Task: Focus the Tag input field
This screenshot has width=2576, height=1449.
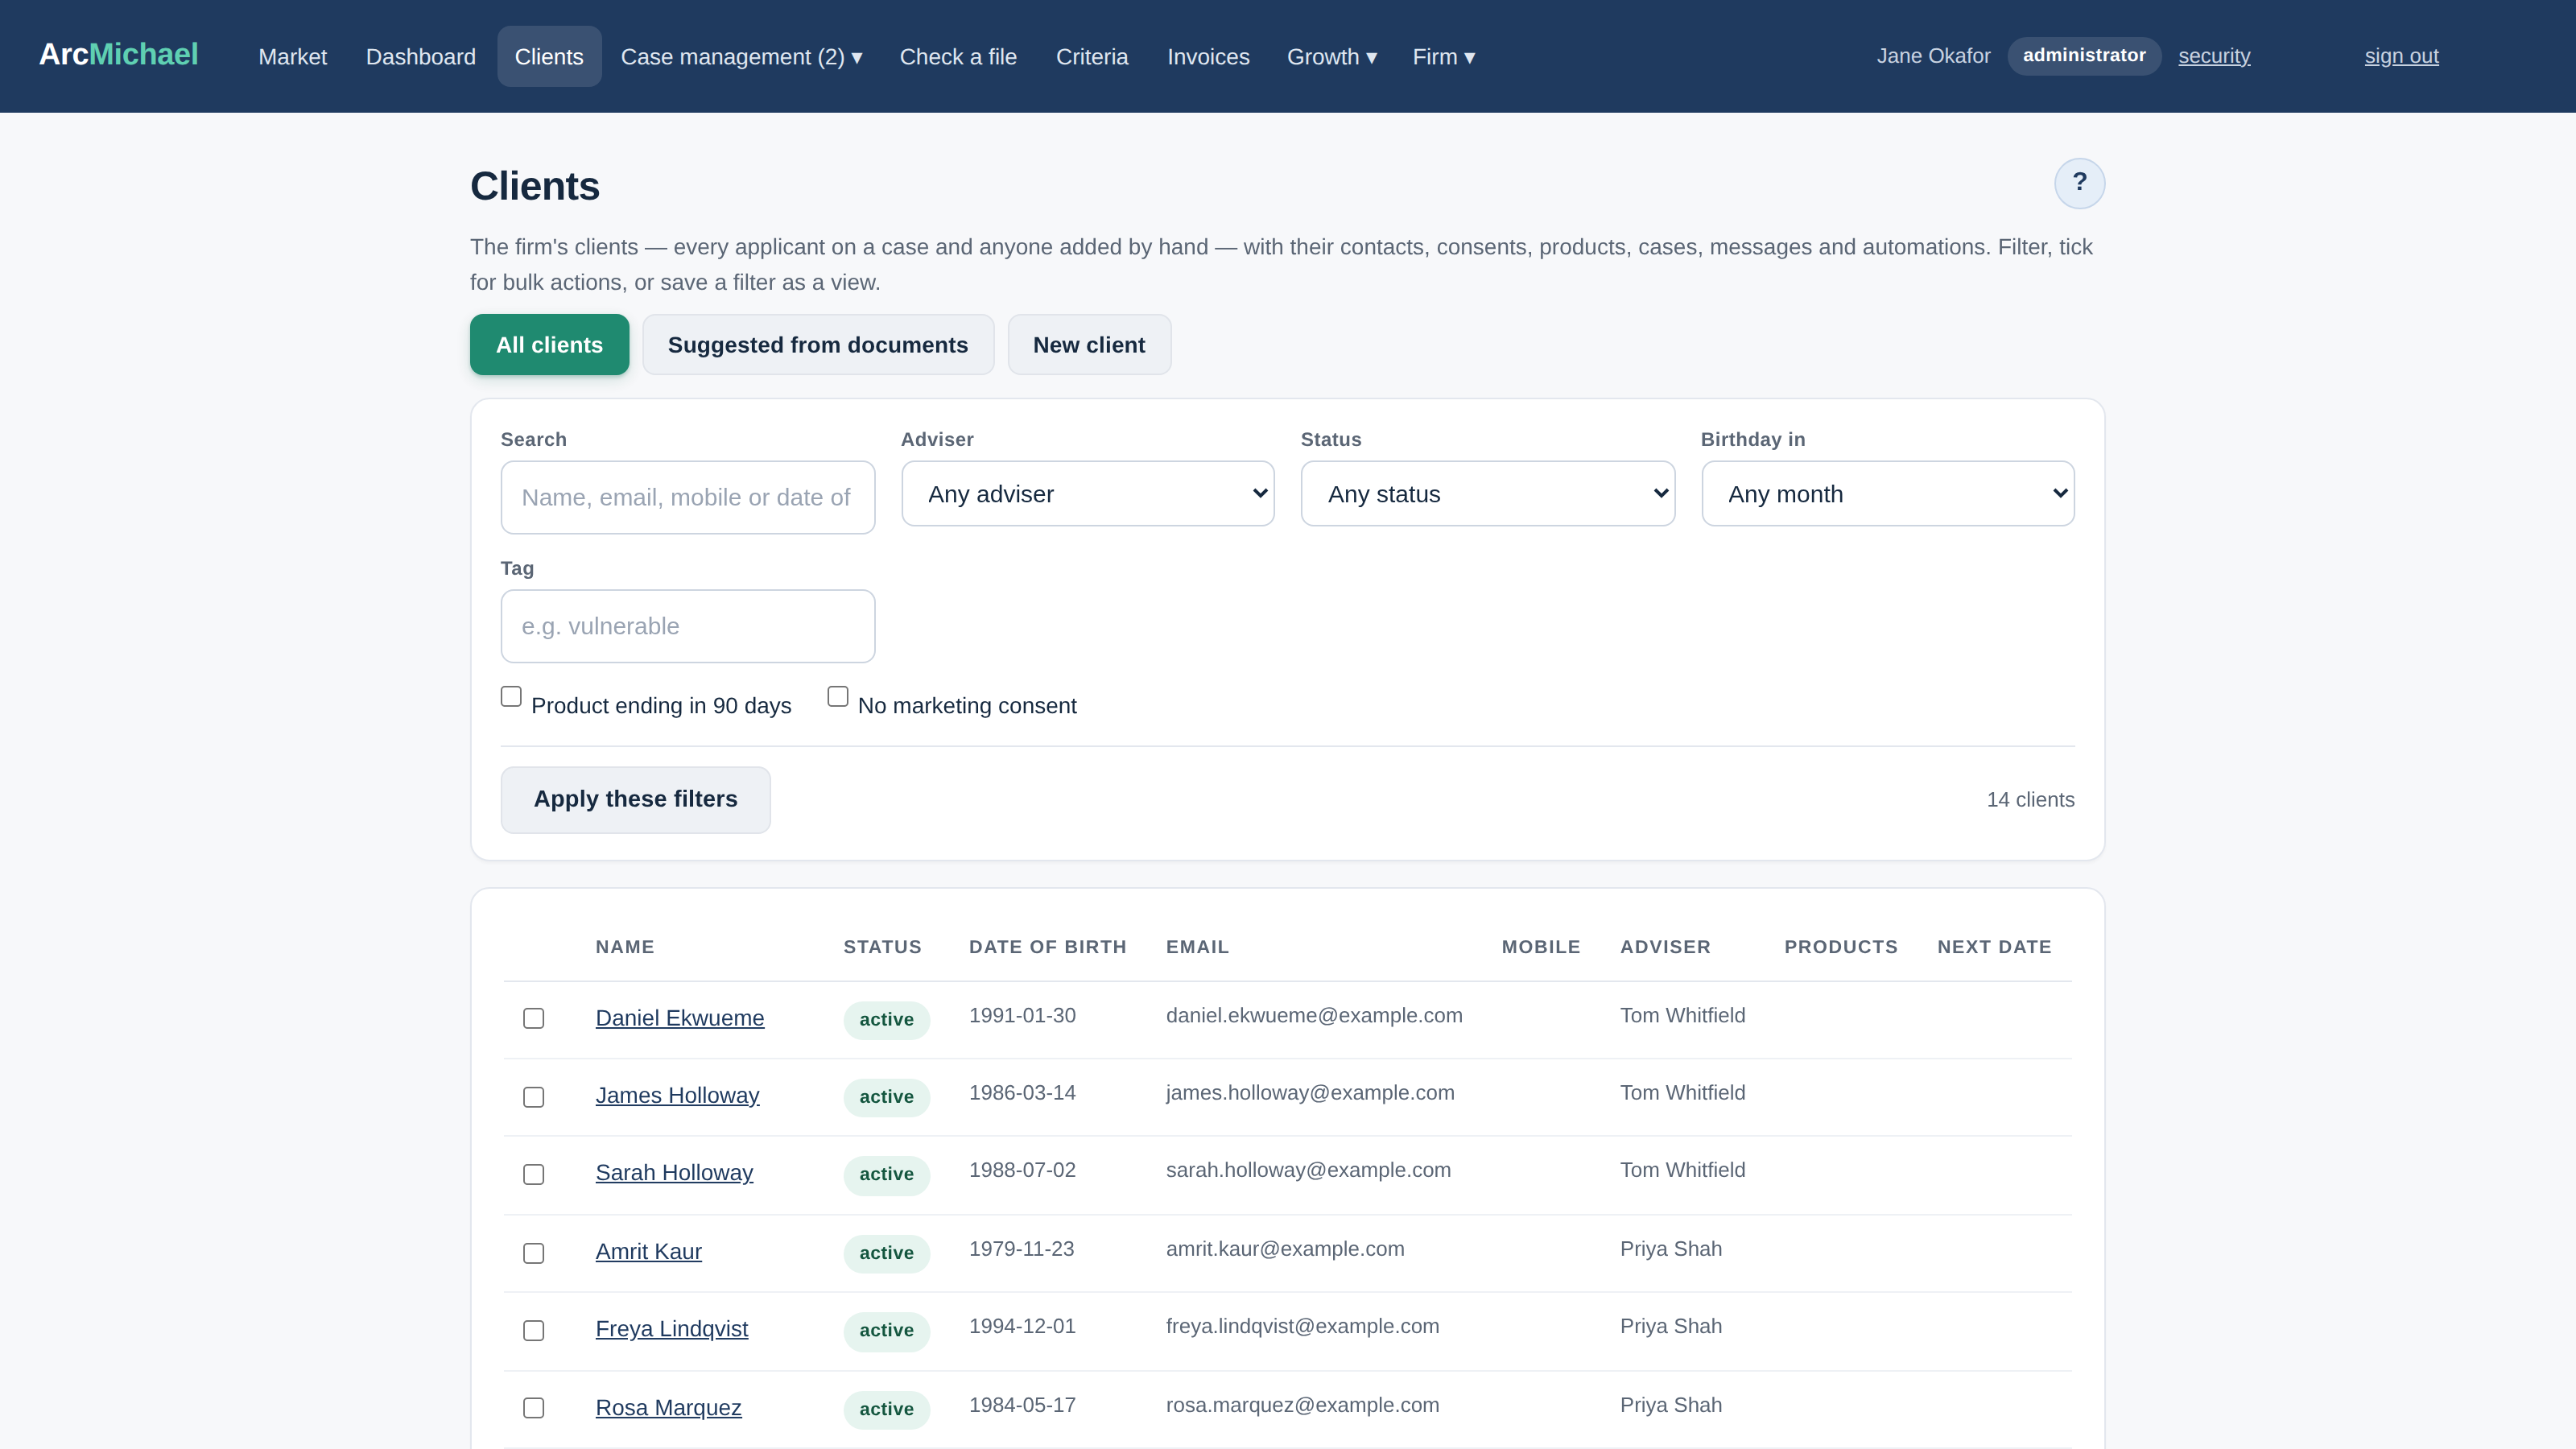Action: pyautogui.click(x=687, y=626)
